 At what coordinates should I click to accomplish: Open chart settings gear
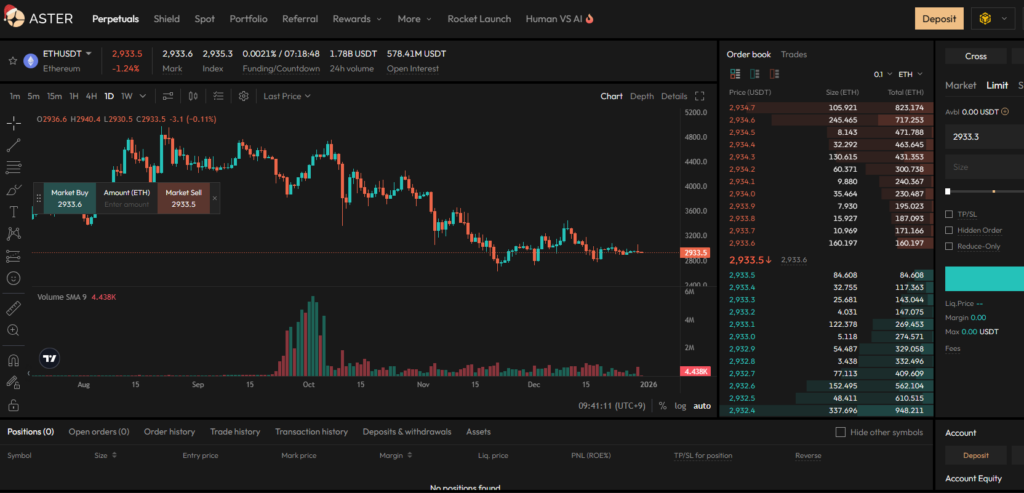click(x=244, y=96)
